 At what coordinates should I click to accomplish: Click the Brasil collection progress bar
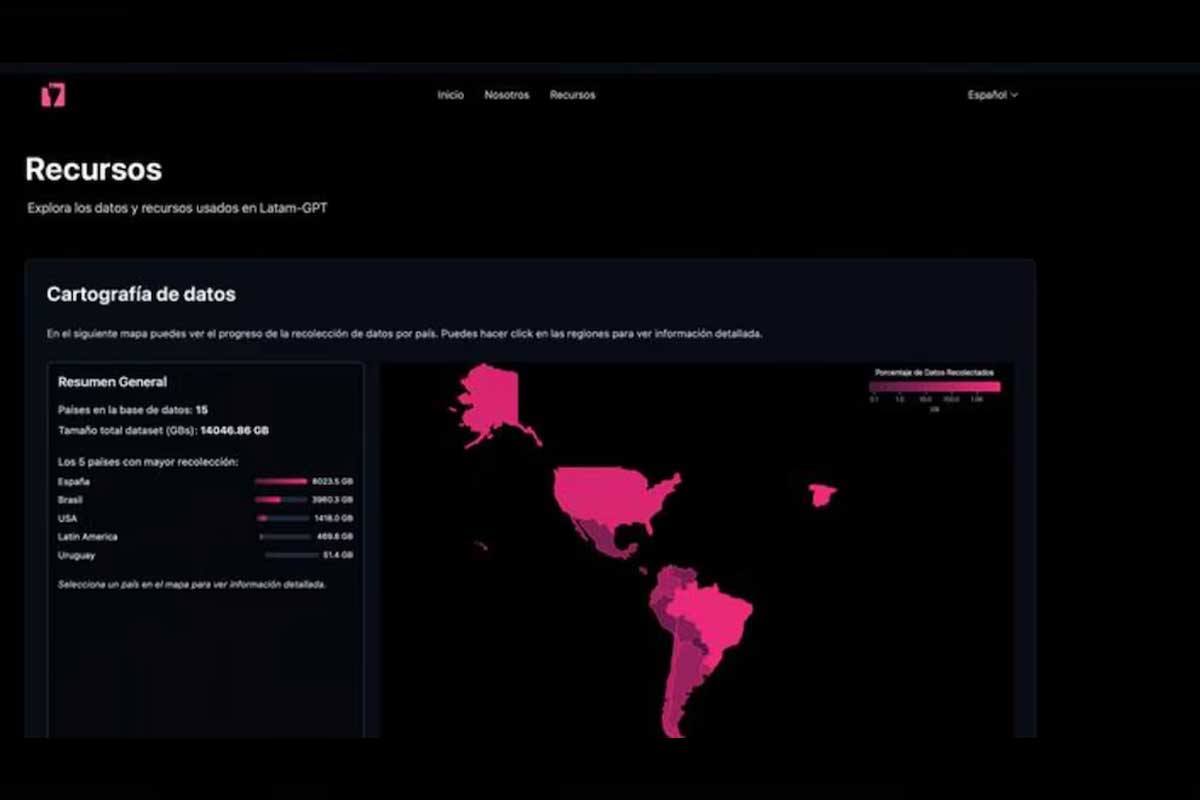point(281,499)
